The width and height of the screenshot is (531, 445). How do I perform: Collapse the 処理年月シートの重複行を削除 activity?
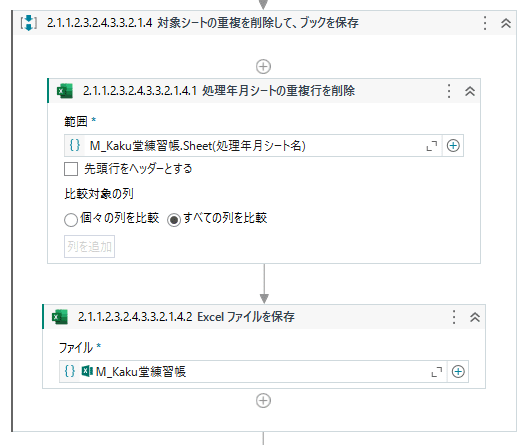tap(470, 91)
